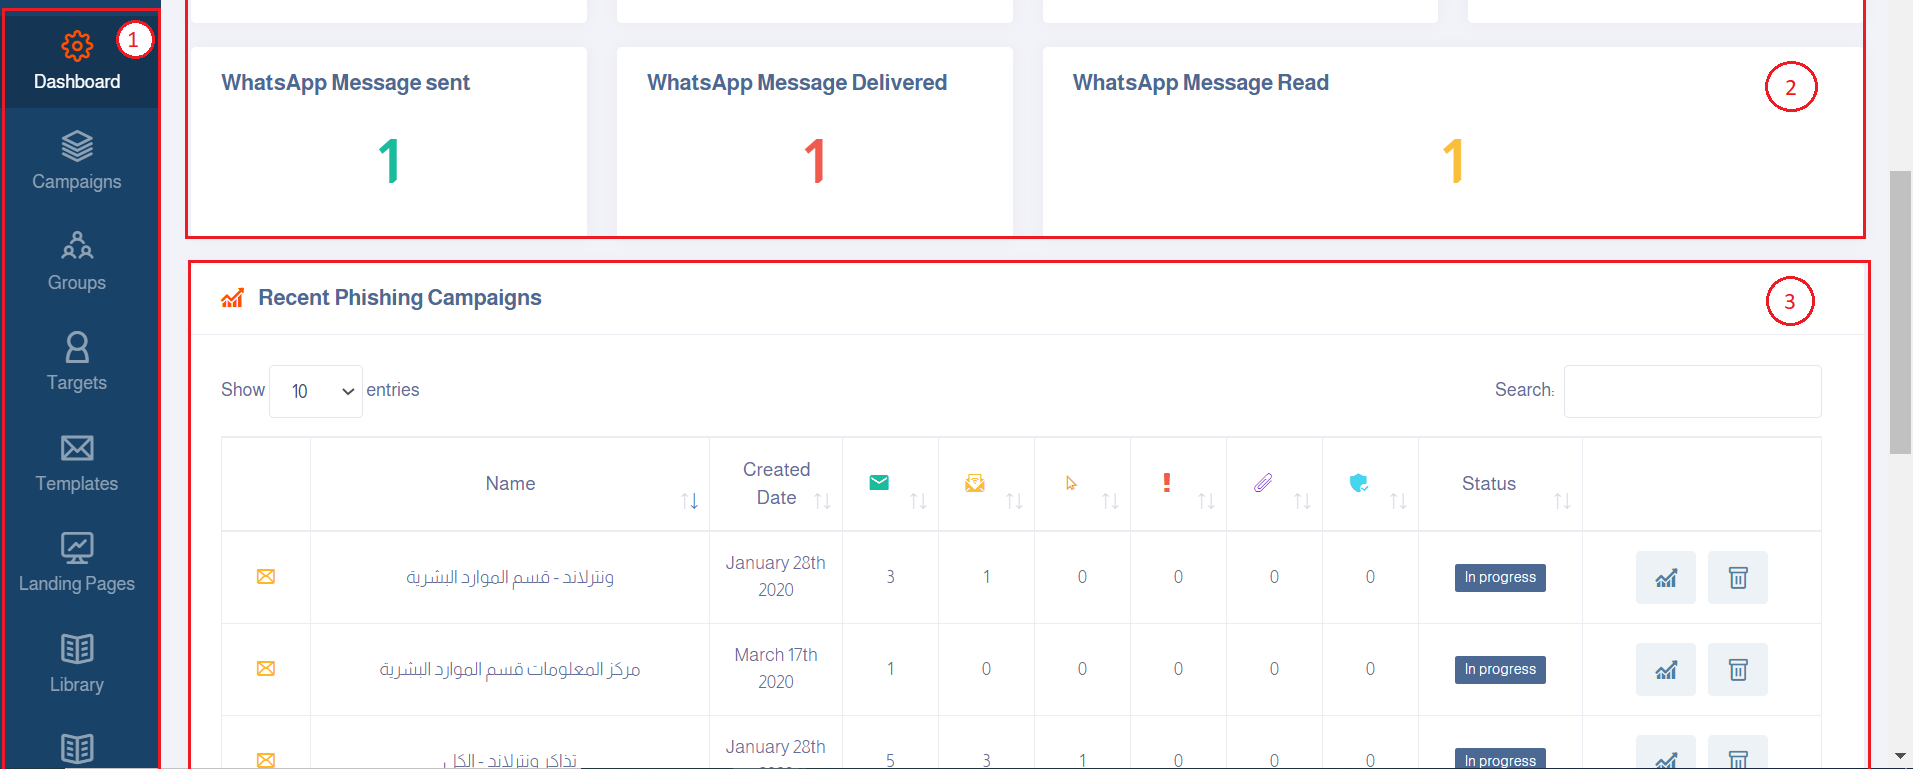The image size is (1913, 769).
Task: Click Recent Phishing Campaigns chart icon
Action: (x=233, y=298)
